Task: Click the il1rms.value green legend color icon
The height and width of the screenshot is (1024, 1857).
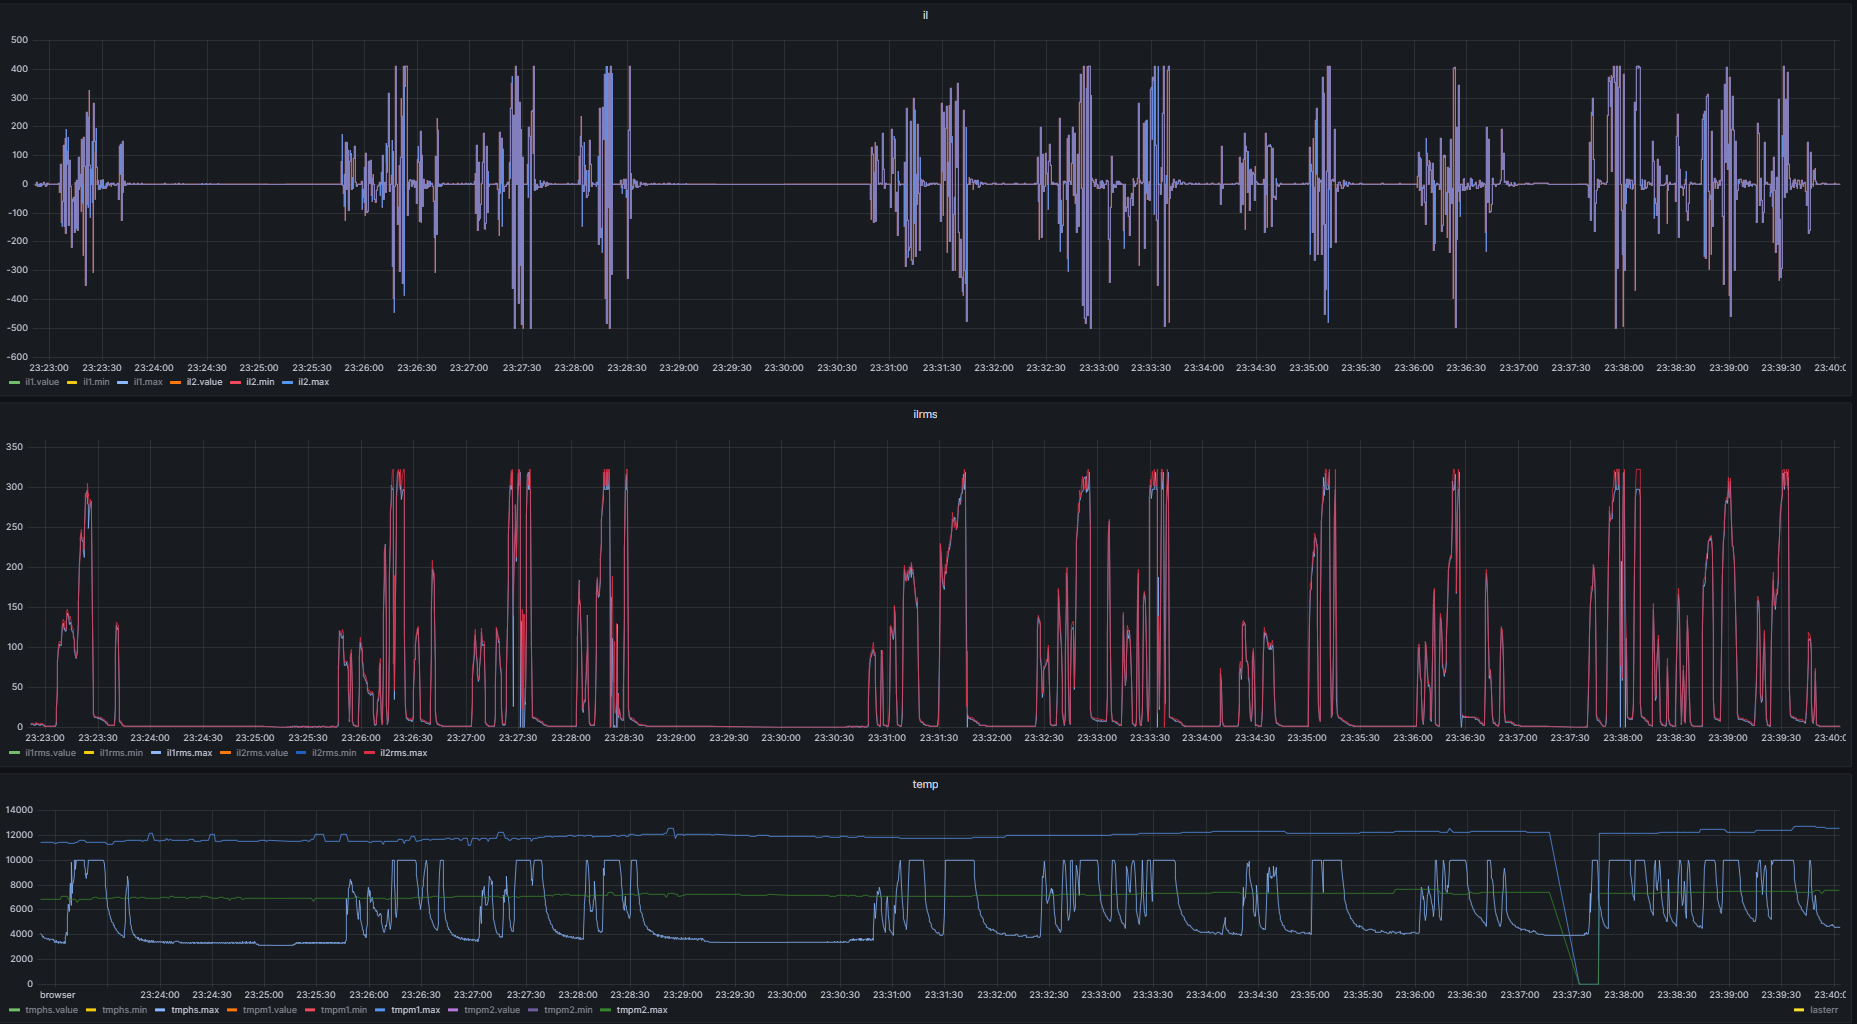Action: tap(14, 753)
